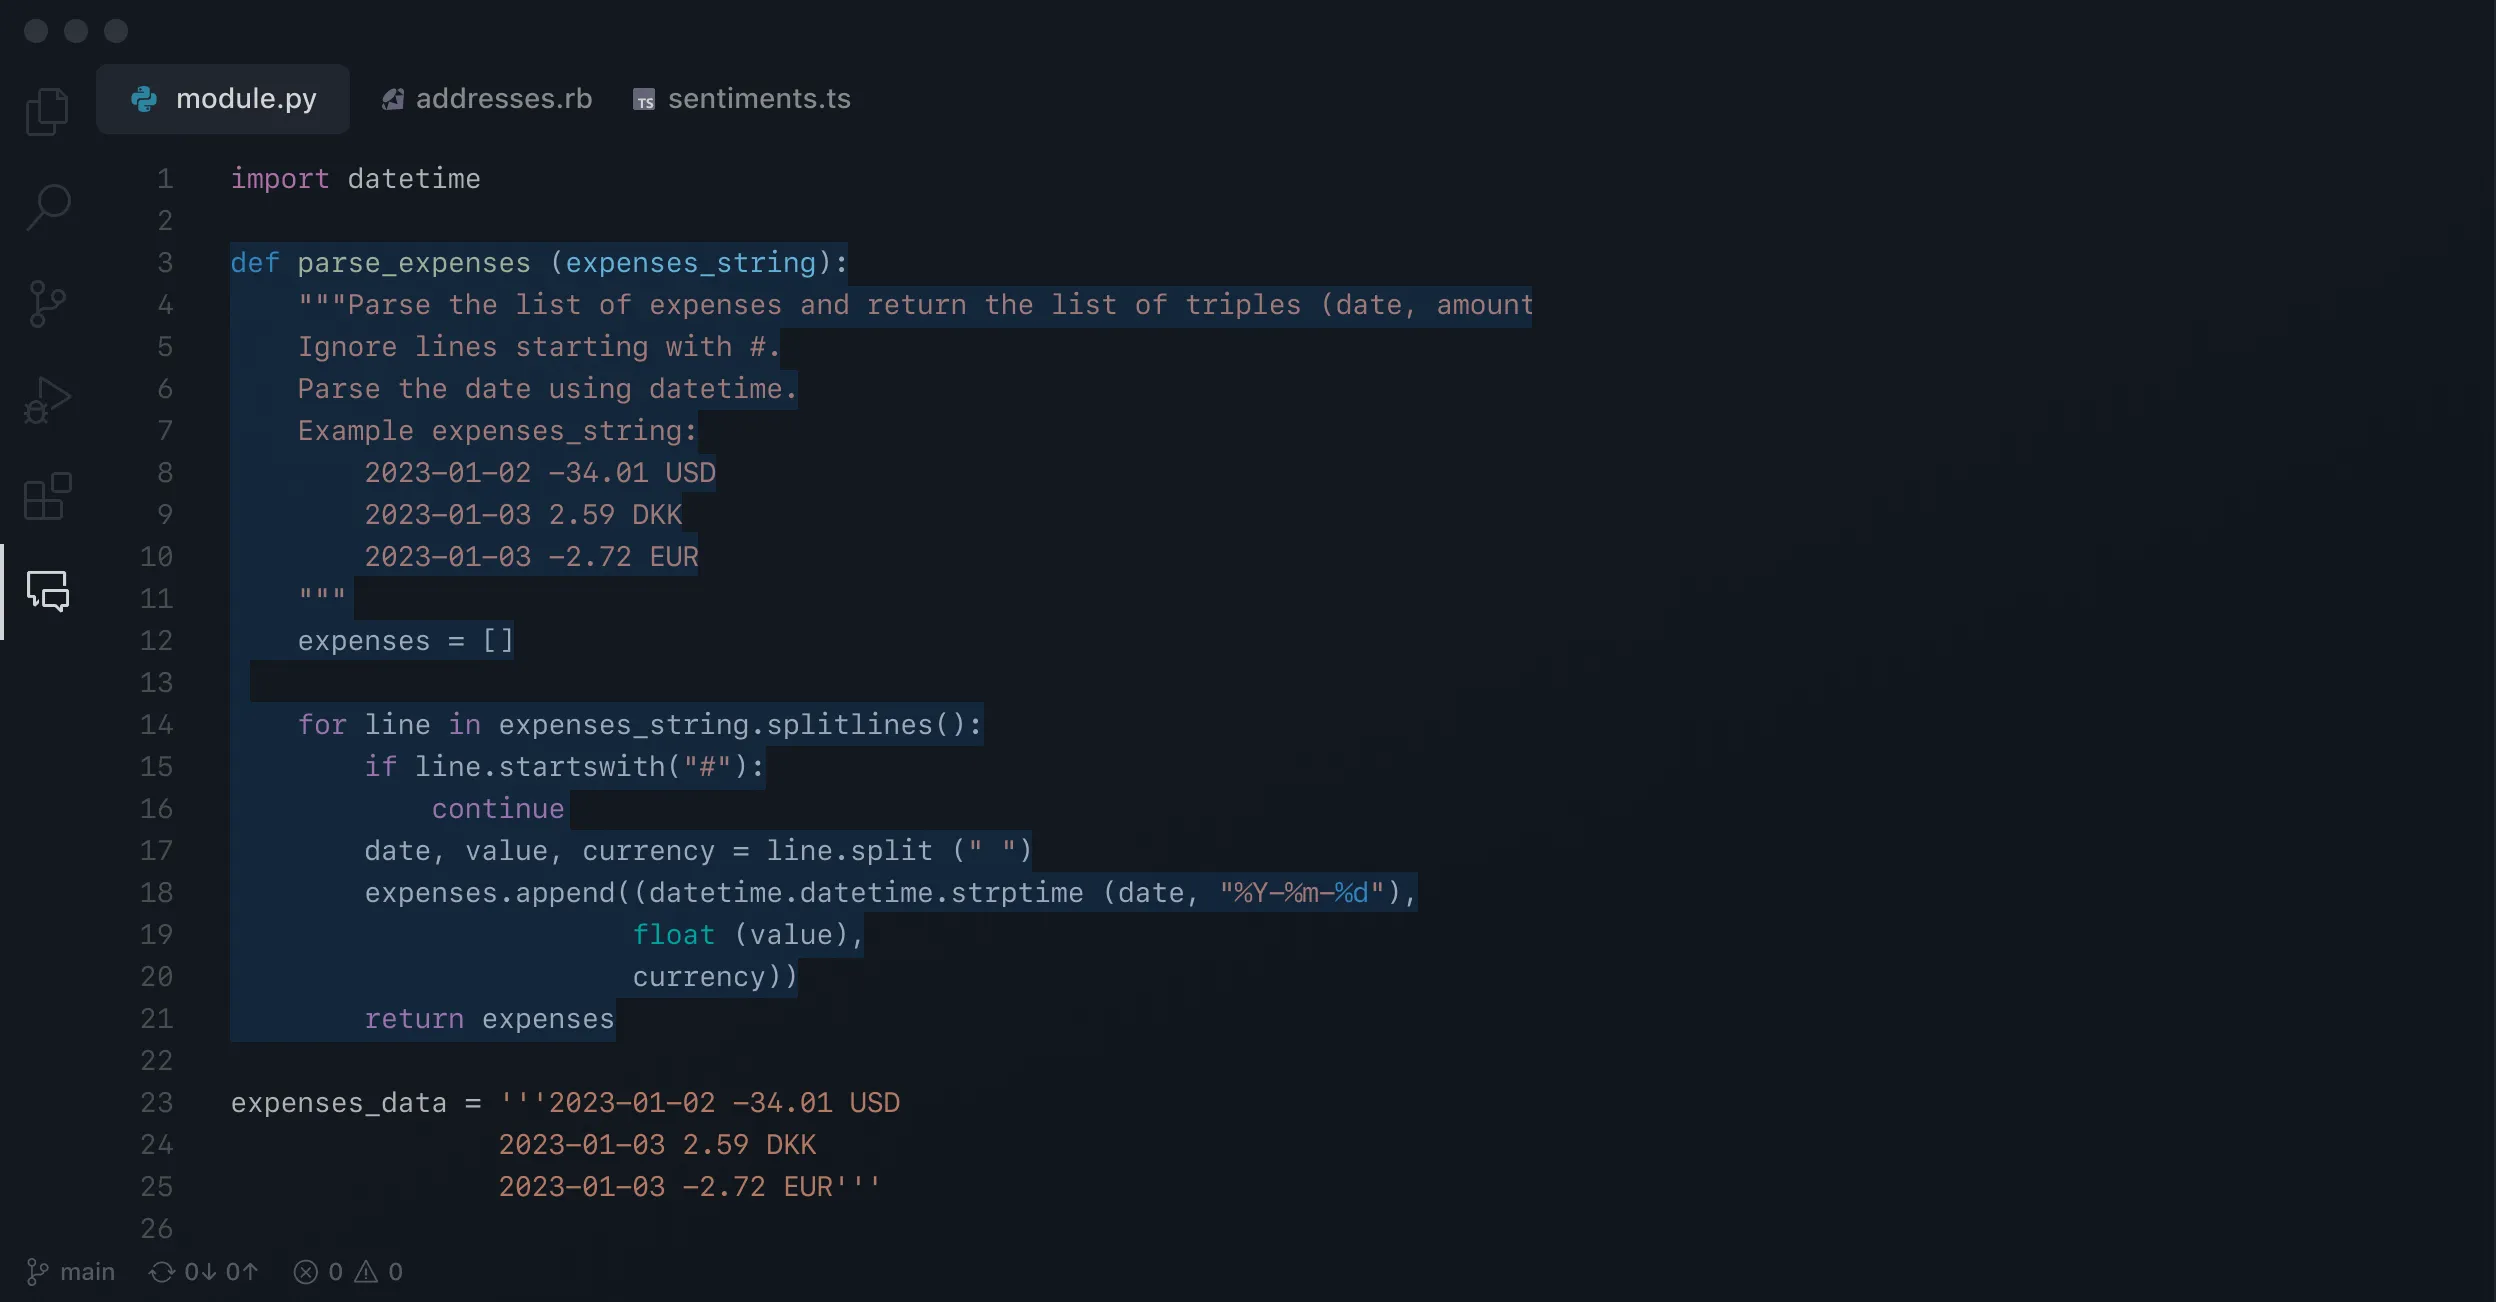The image size is (2496, 1302).
Task: Click the main branch label in status bar
Action: tap(87, 1272)
